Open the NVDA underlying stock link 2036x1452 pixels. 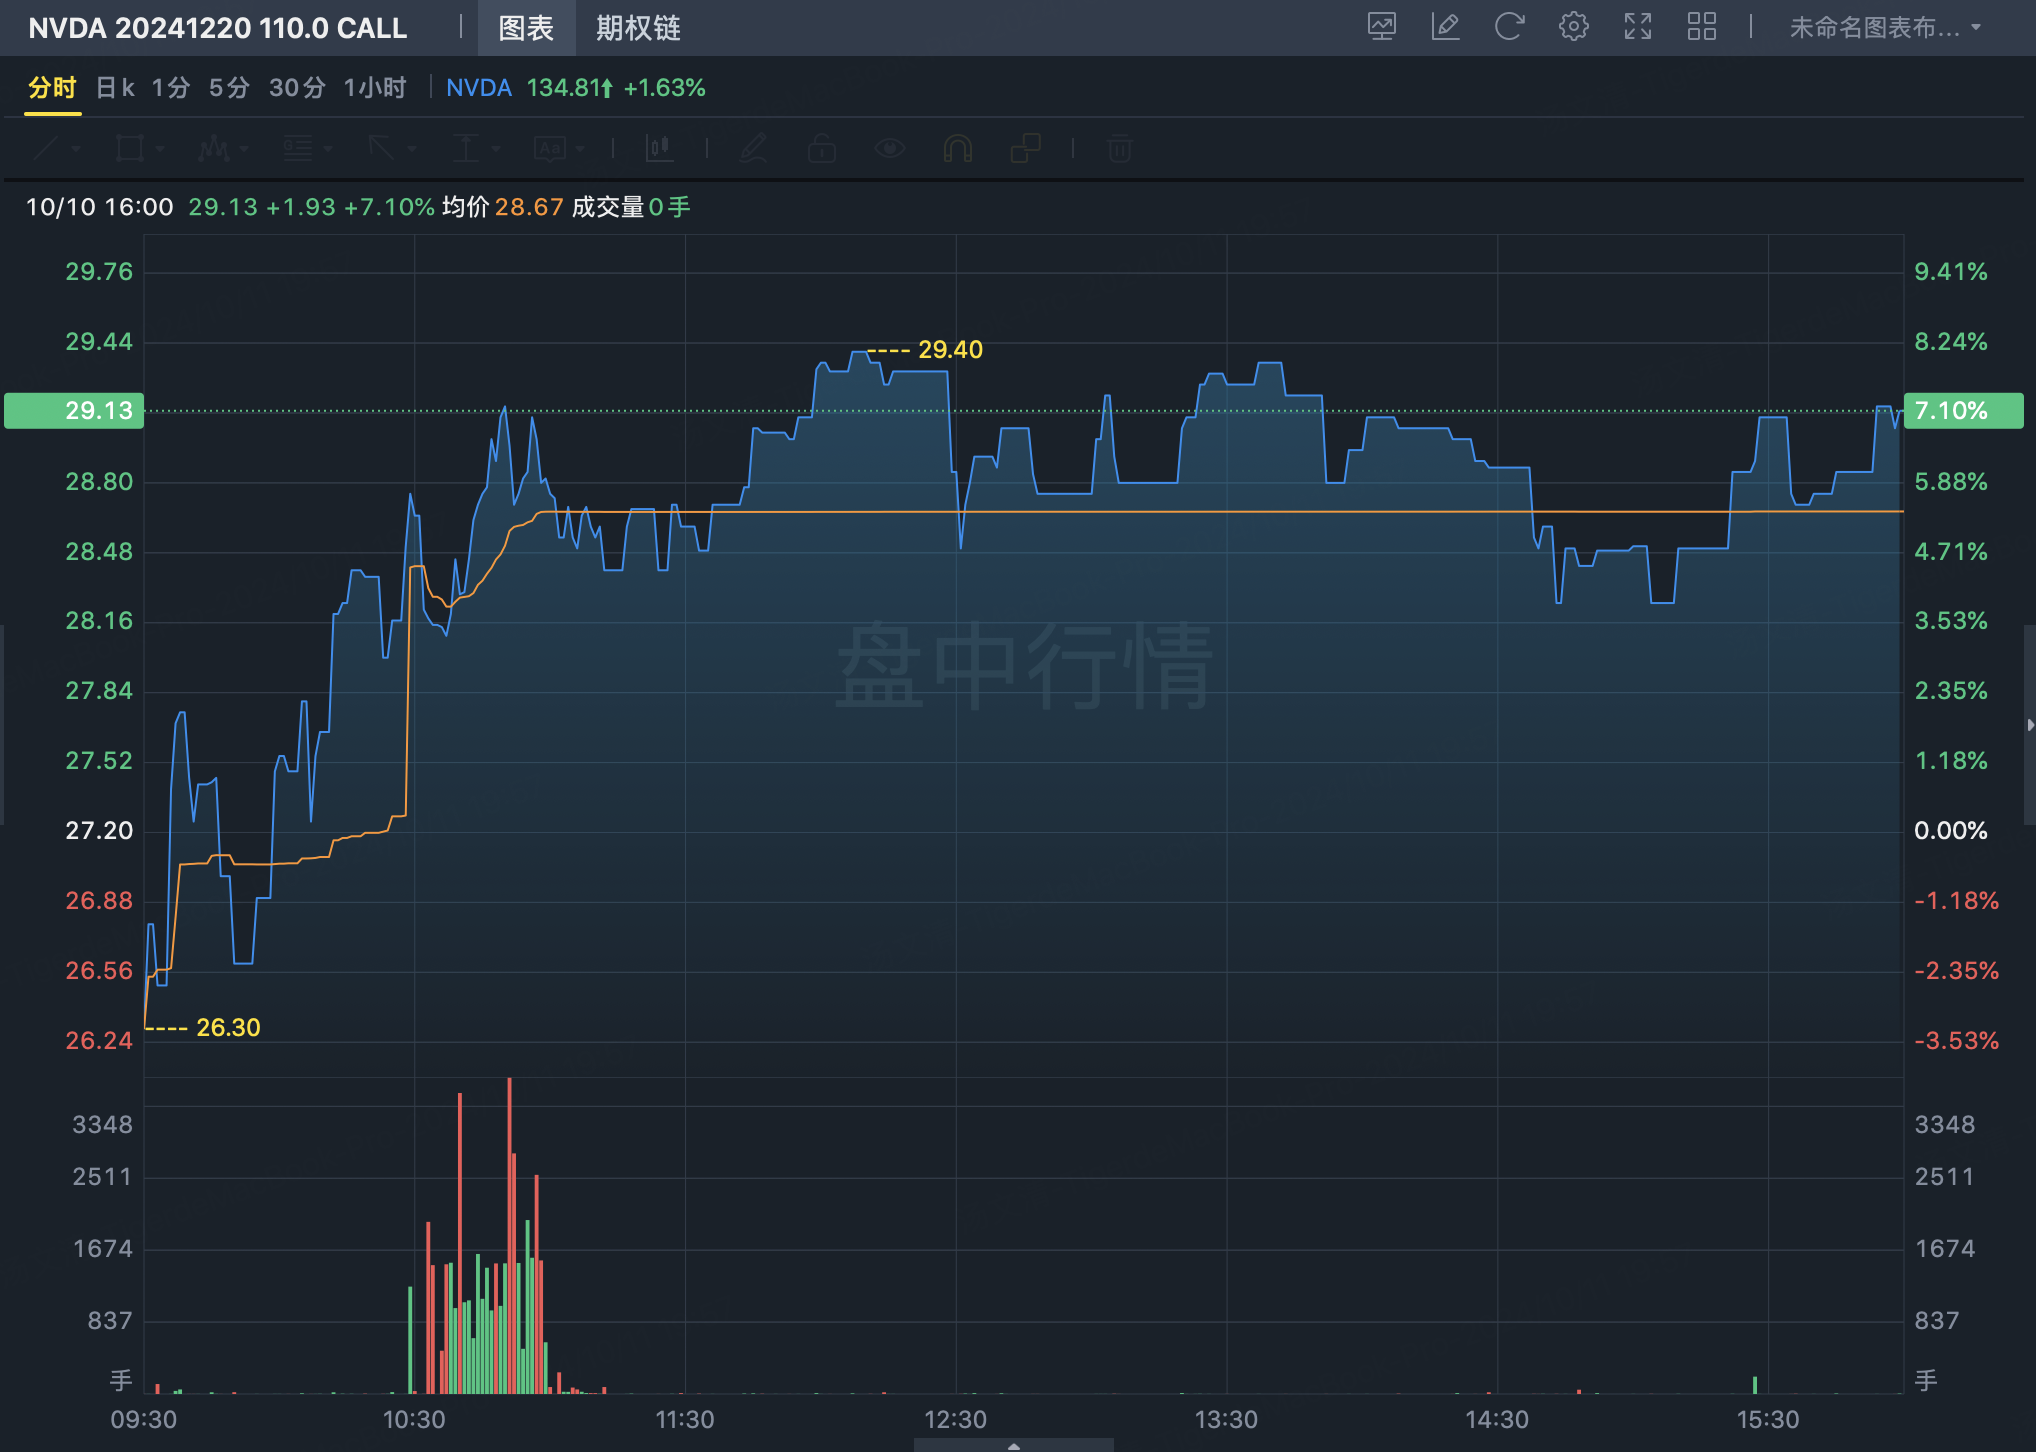coord(479,88)
